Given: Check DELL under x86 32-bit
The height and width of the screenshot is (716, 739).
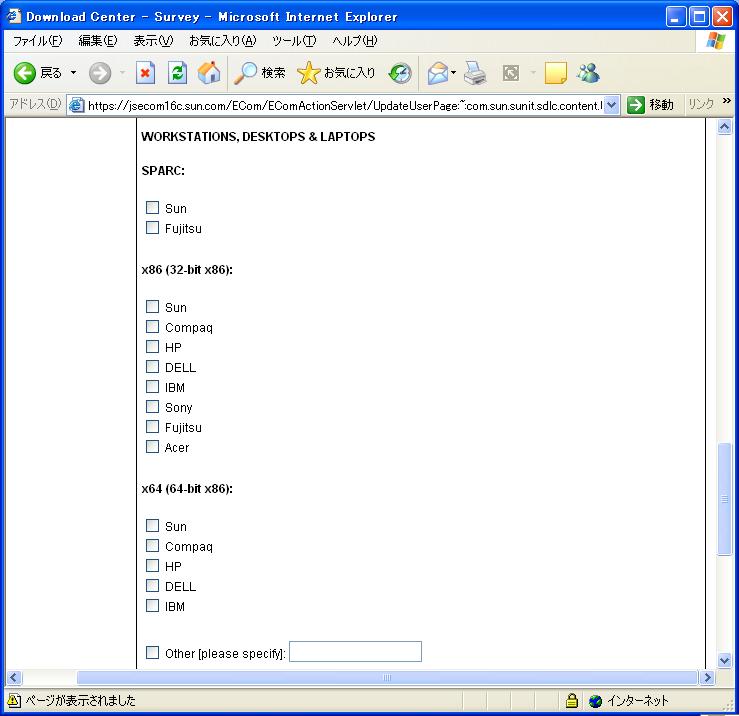Looking at the screenshot, I should (x=152, y=366).
